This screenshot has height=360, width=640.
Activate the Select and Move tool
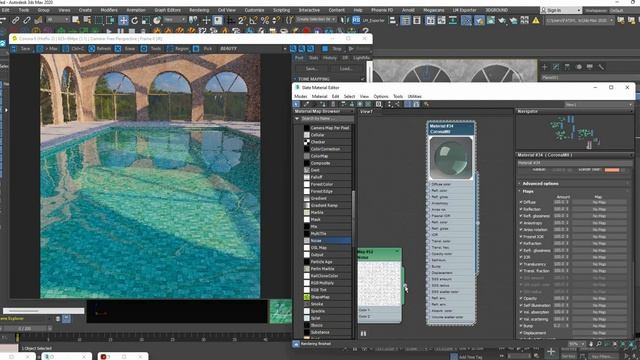123,20
